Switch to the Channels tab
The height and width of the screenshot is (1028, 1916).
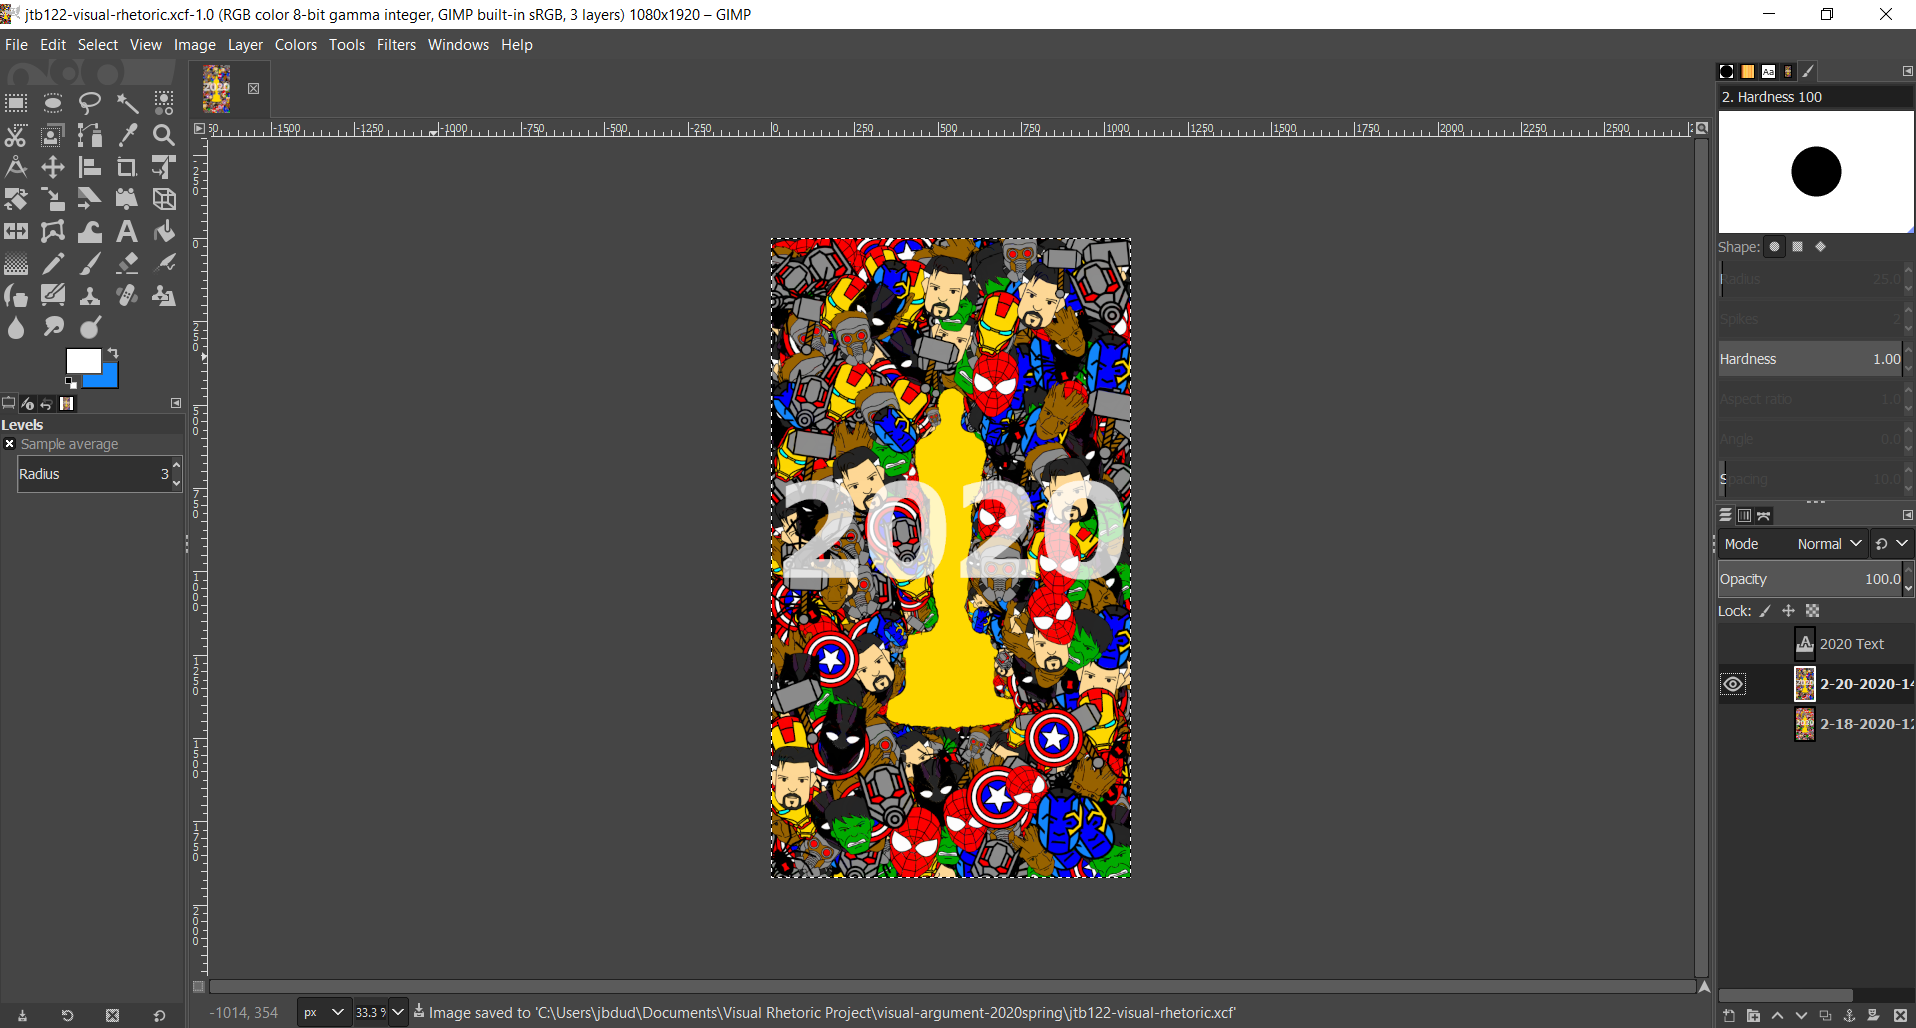pyautogui.click(x=1744, y=515)
